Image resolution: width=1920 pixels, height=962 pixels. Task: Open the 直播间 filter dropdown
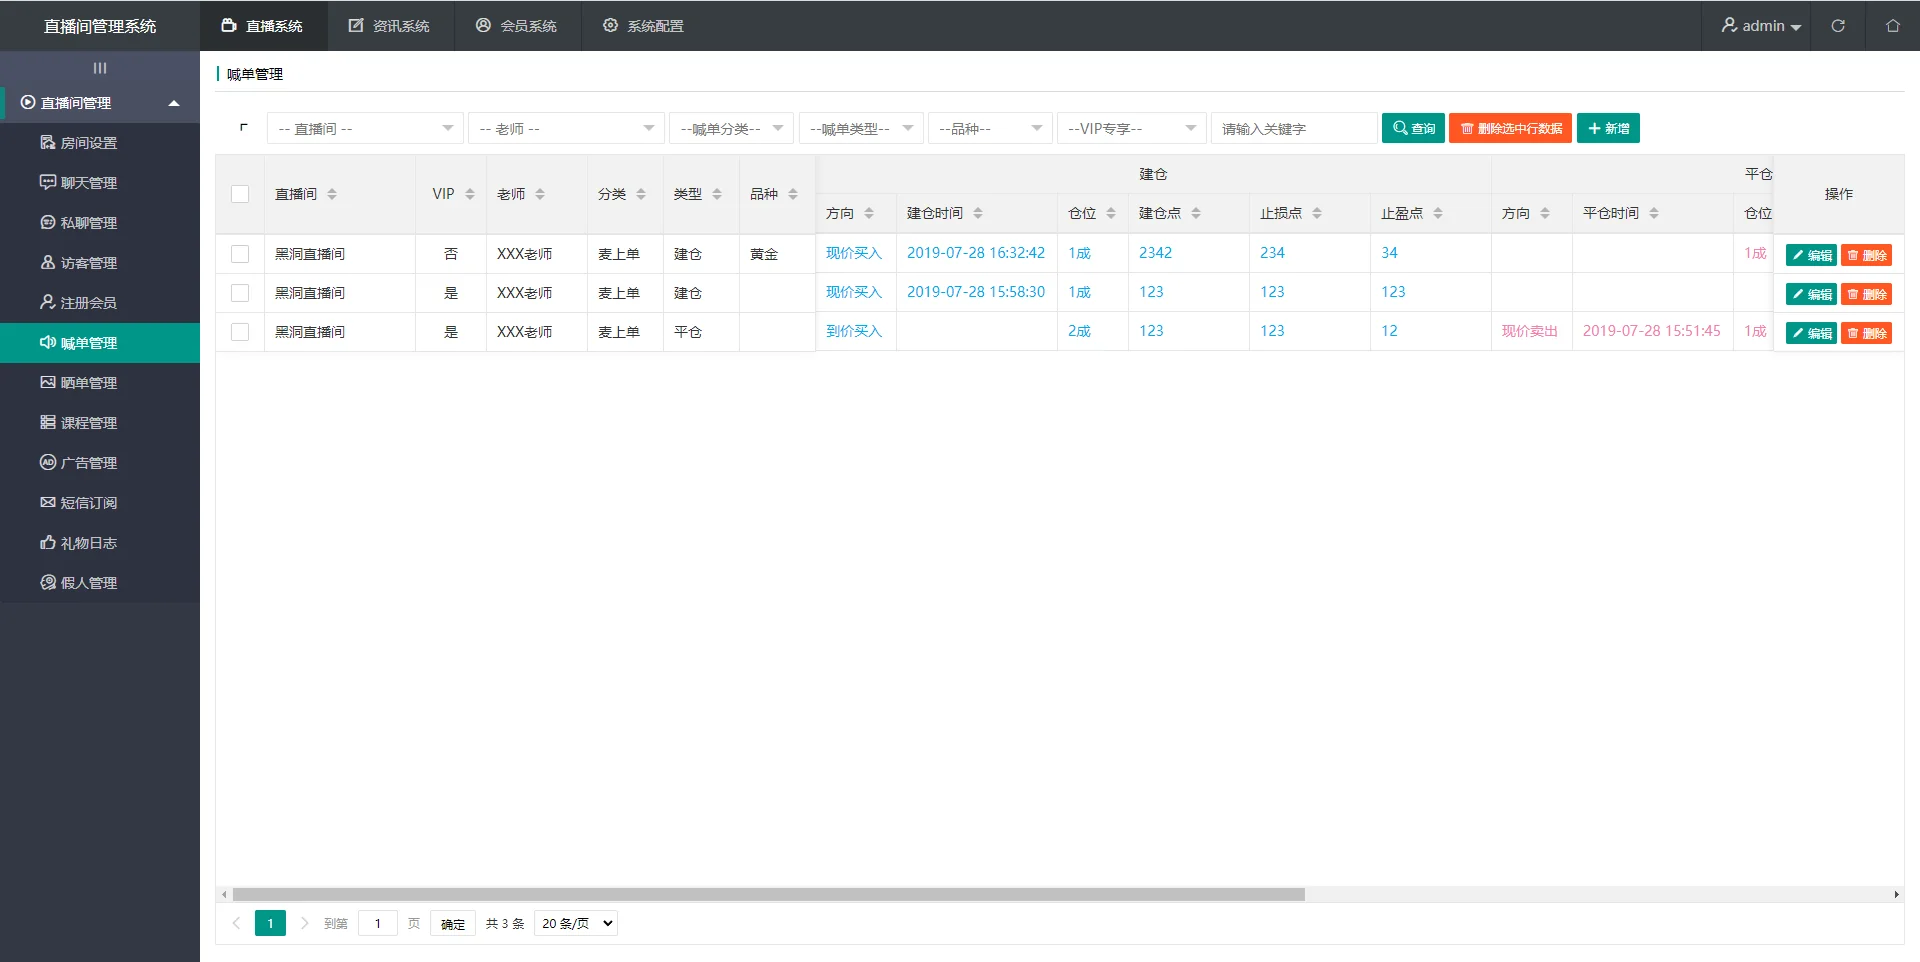tap(365, 129)
